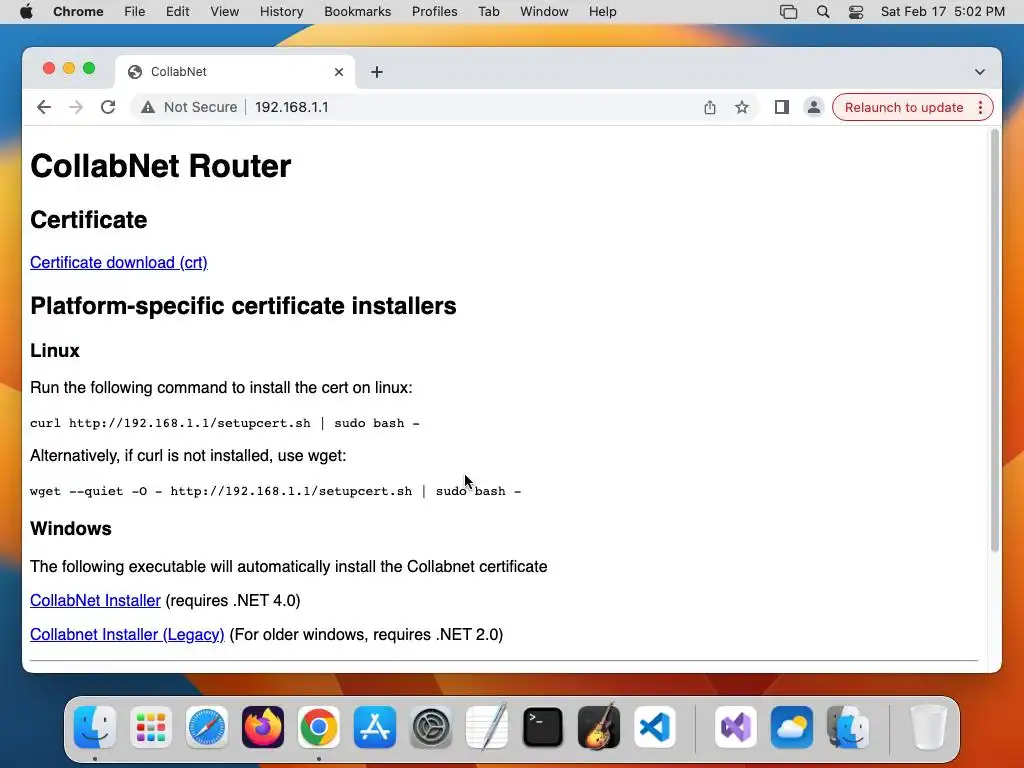Open Collabnet Installer (Legacy) link

pos(127,634)
